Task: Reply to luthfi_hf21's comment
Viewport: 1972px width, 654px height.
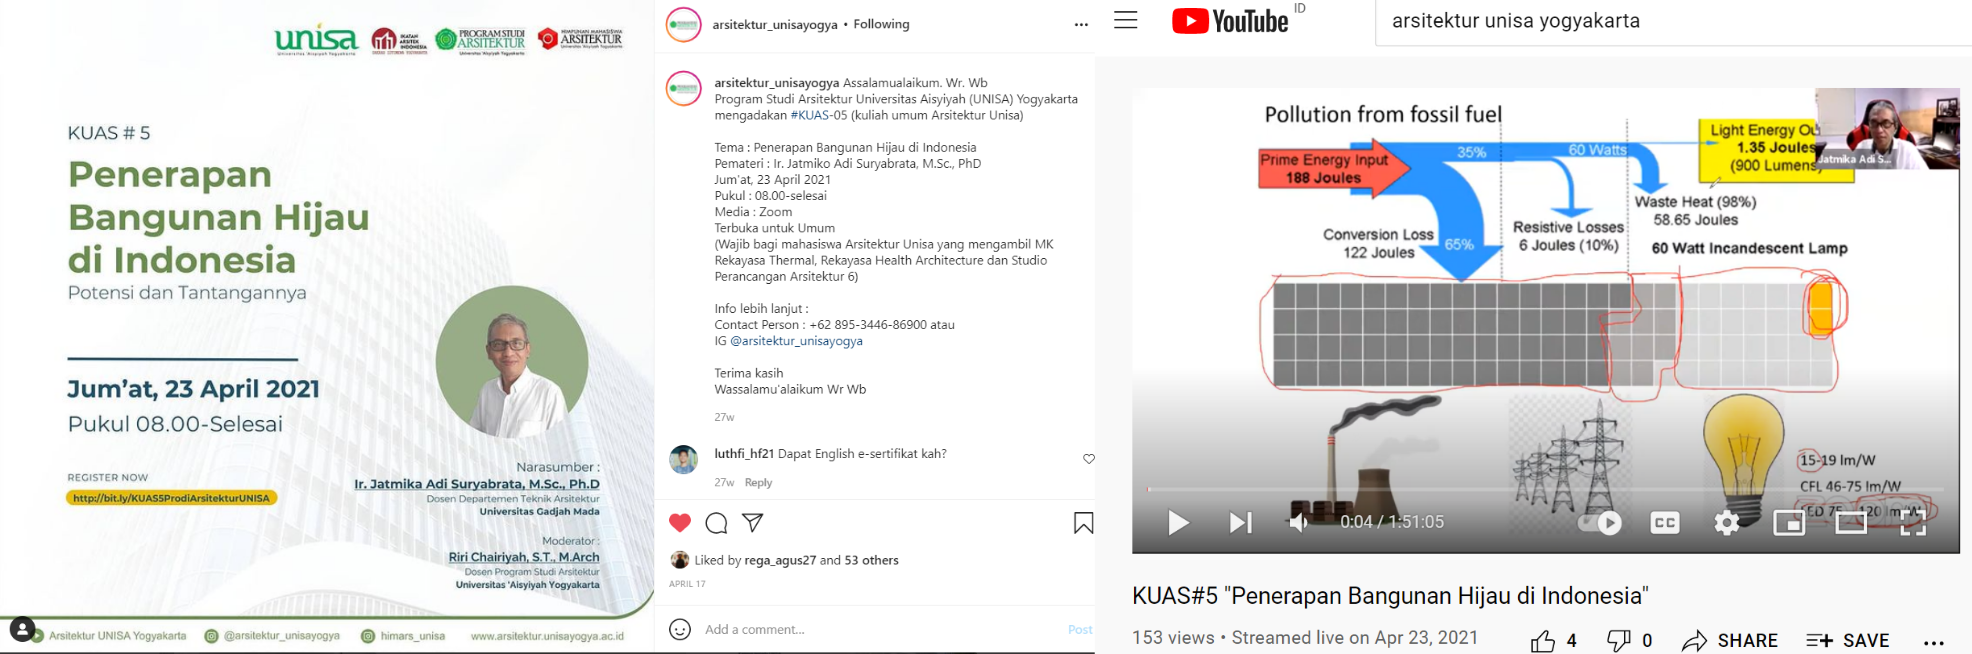Action: 758,482
